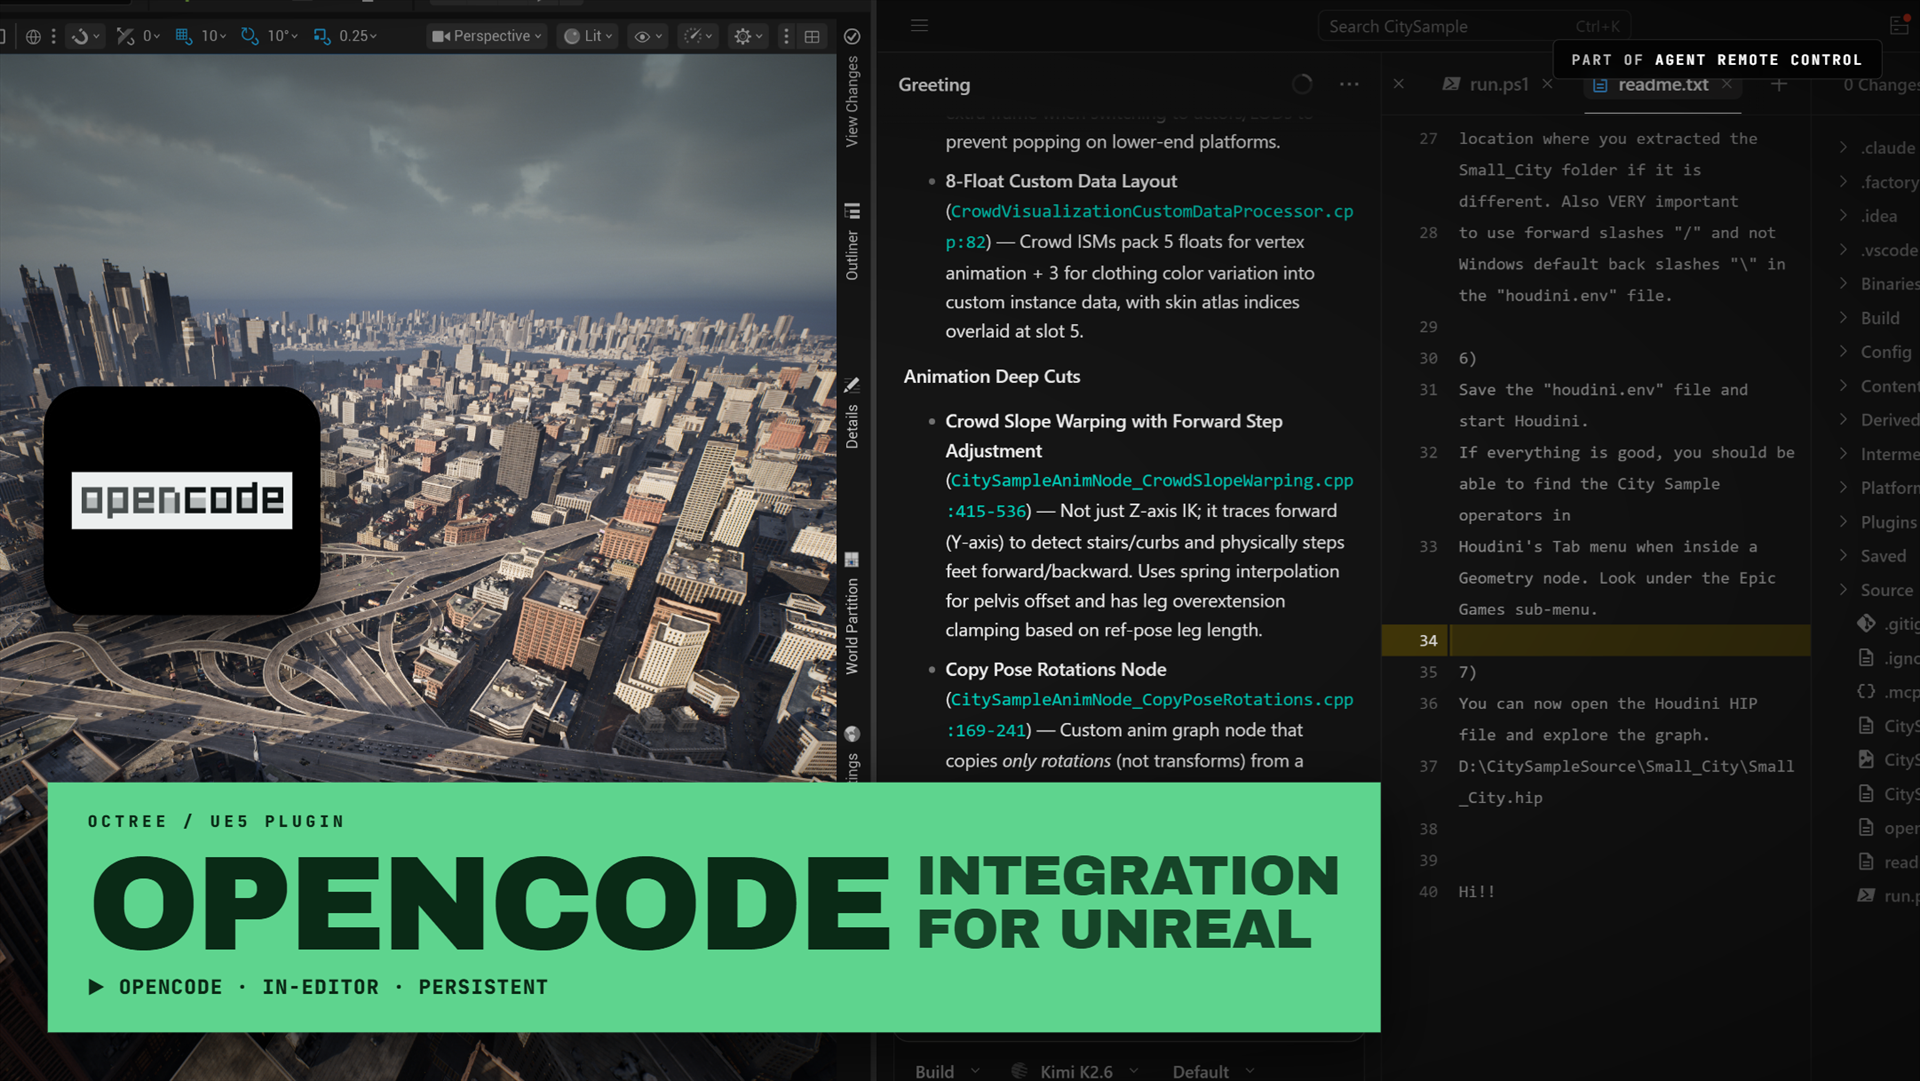Focus the Search CitySample field
Screen dimensions: 1920x1081
click(1474, 26)
